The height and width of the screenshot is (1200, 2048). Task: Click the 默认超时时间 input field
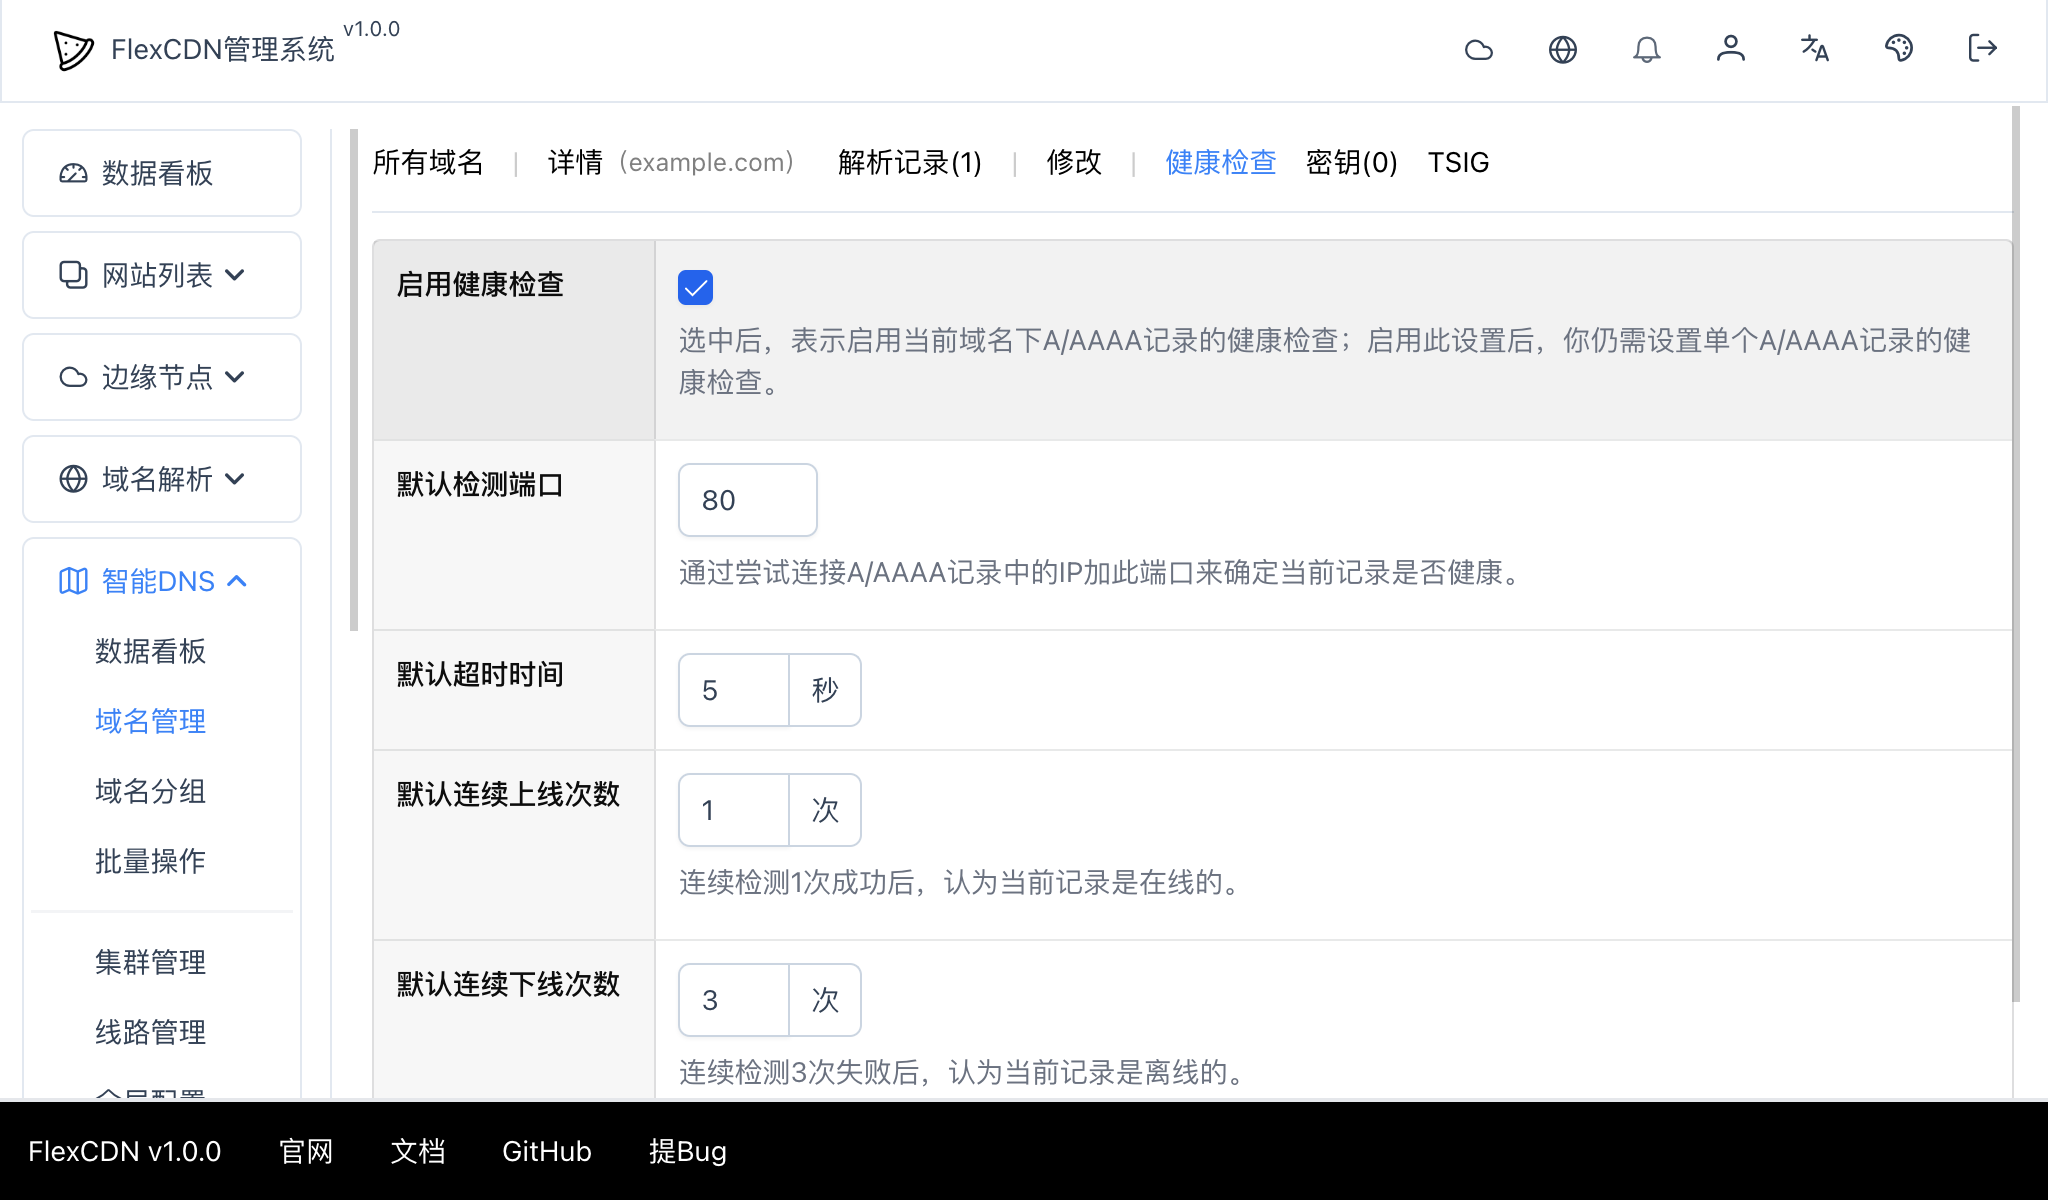(x=734, y=690)
